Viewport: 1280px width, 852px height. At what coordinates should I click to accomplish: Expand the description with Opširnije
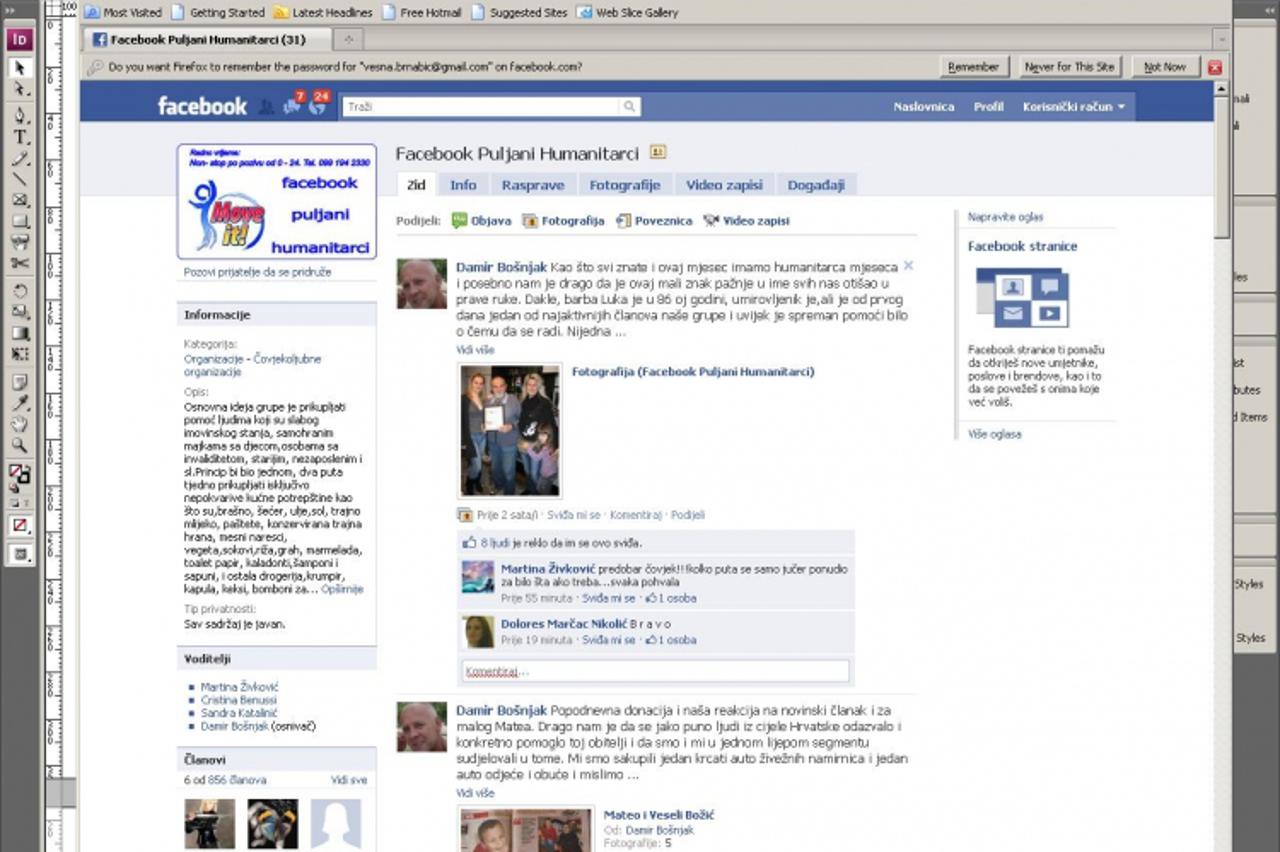(x=342, y=589)
